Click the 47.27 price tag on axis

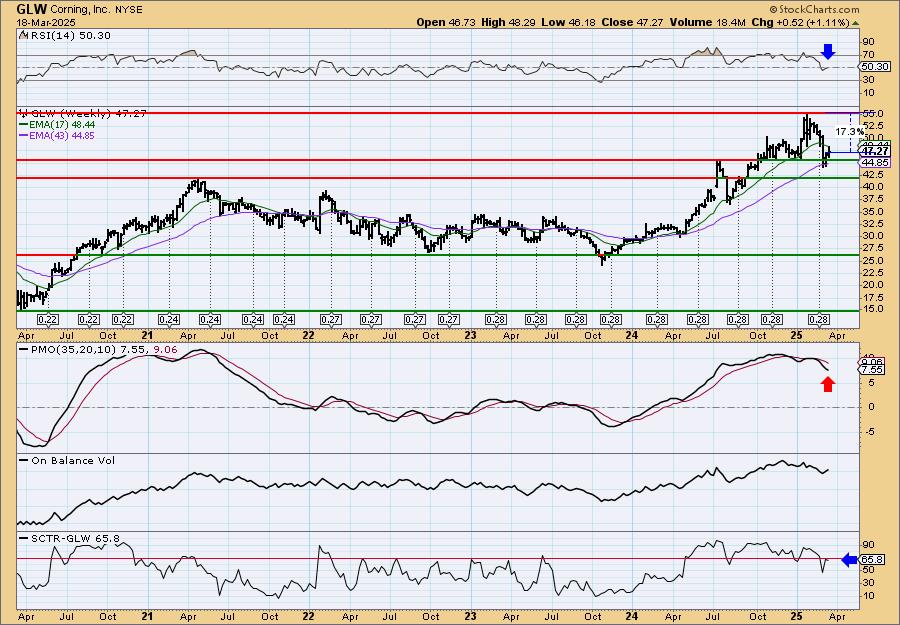point(876,152)
